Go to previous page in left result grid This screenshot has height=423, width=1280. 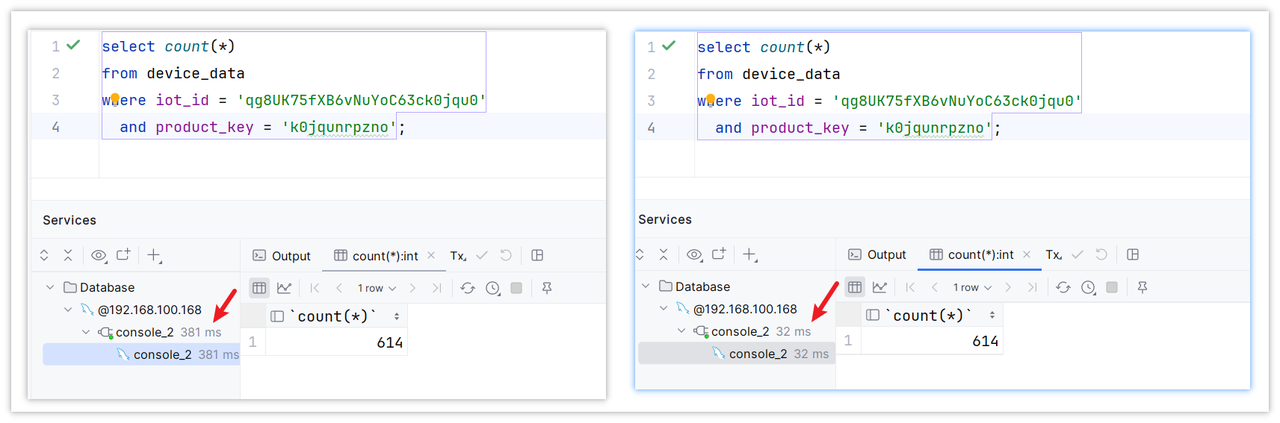click(339, 288)
